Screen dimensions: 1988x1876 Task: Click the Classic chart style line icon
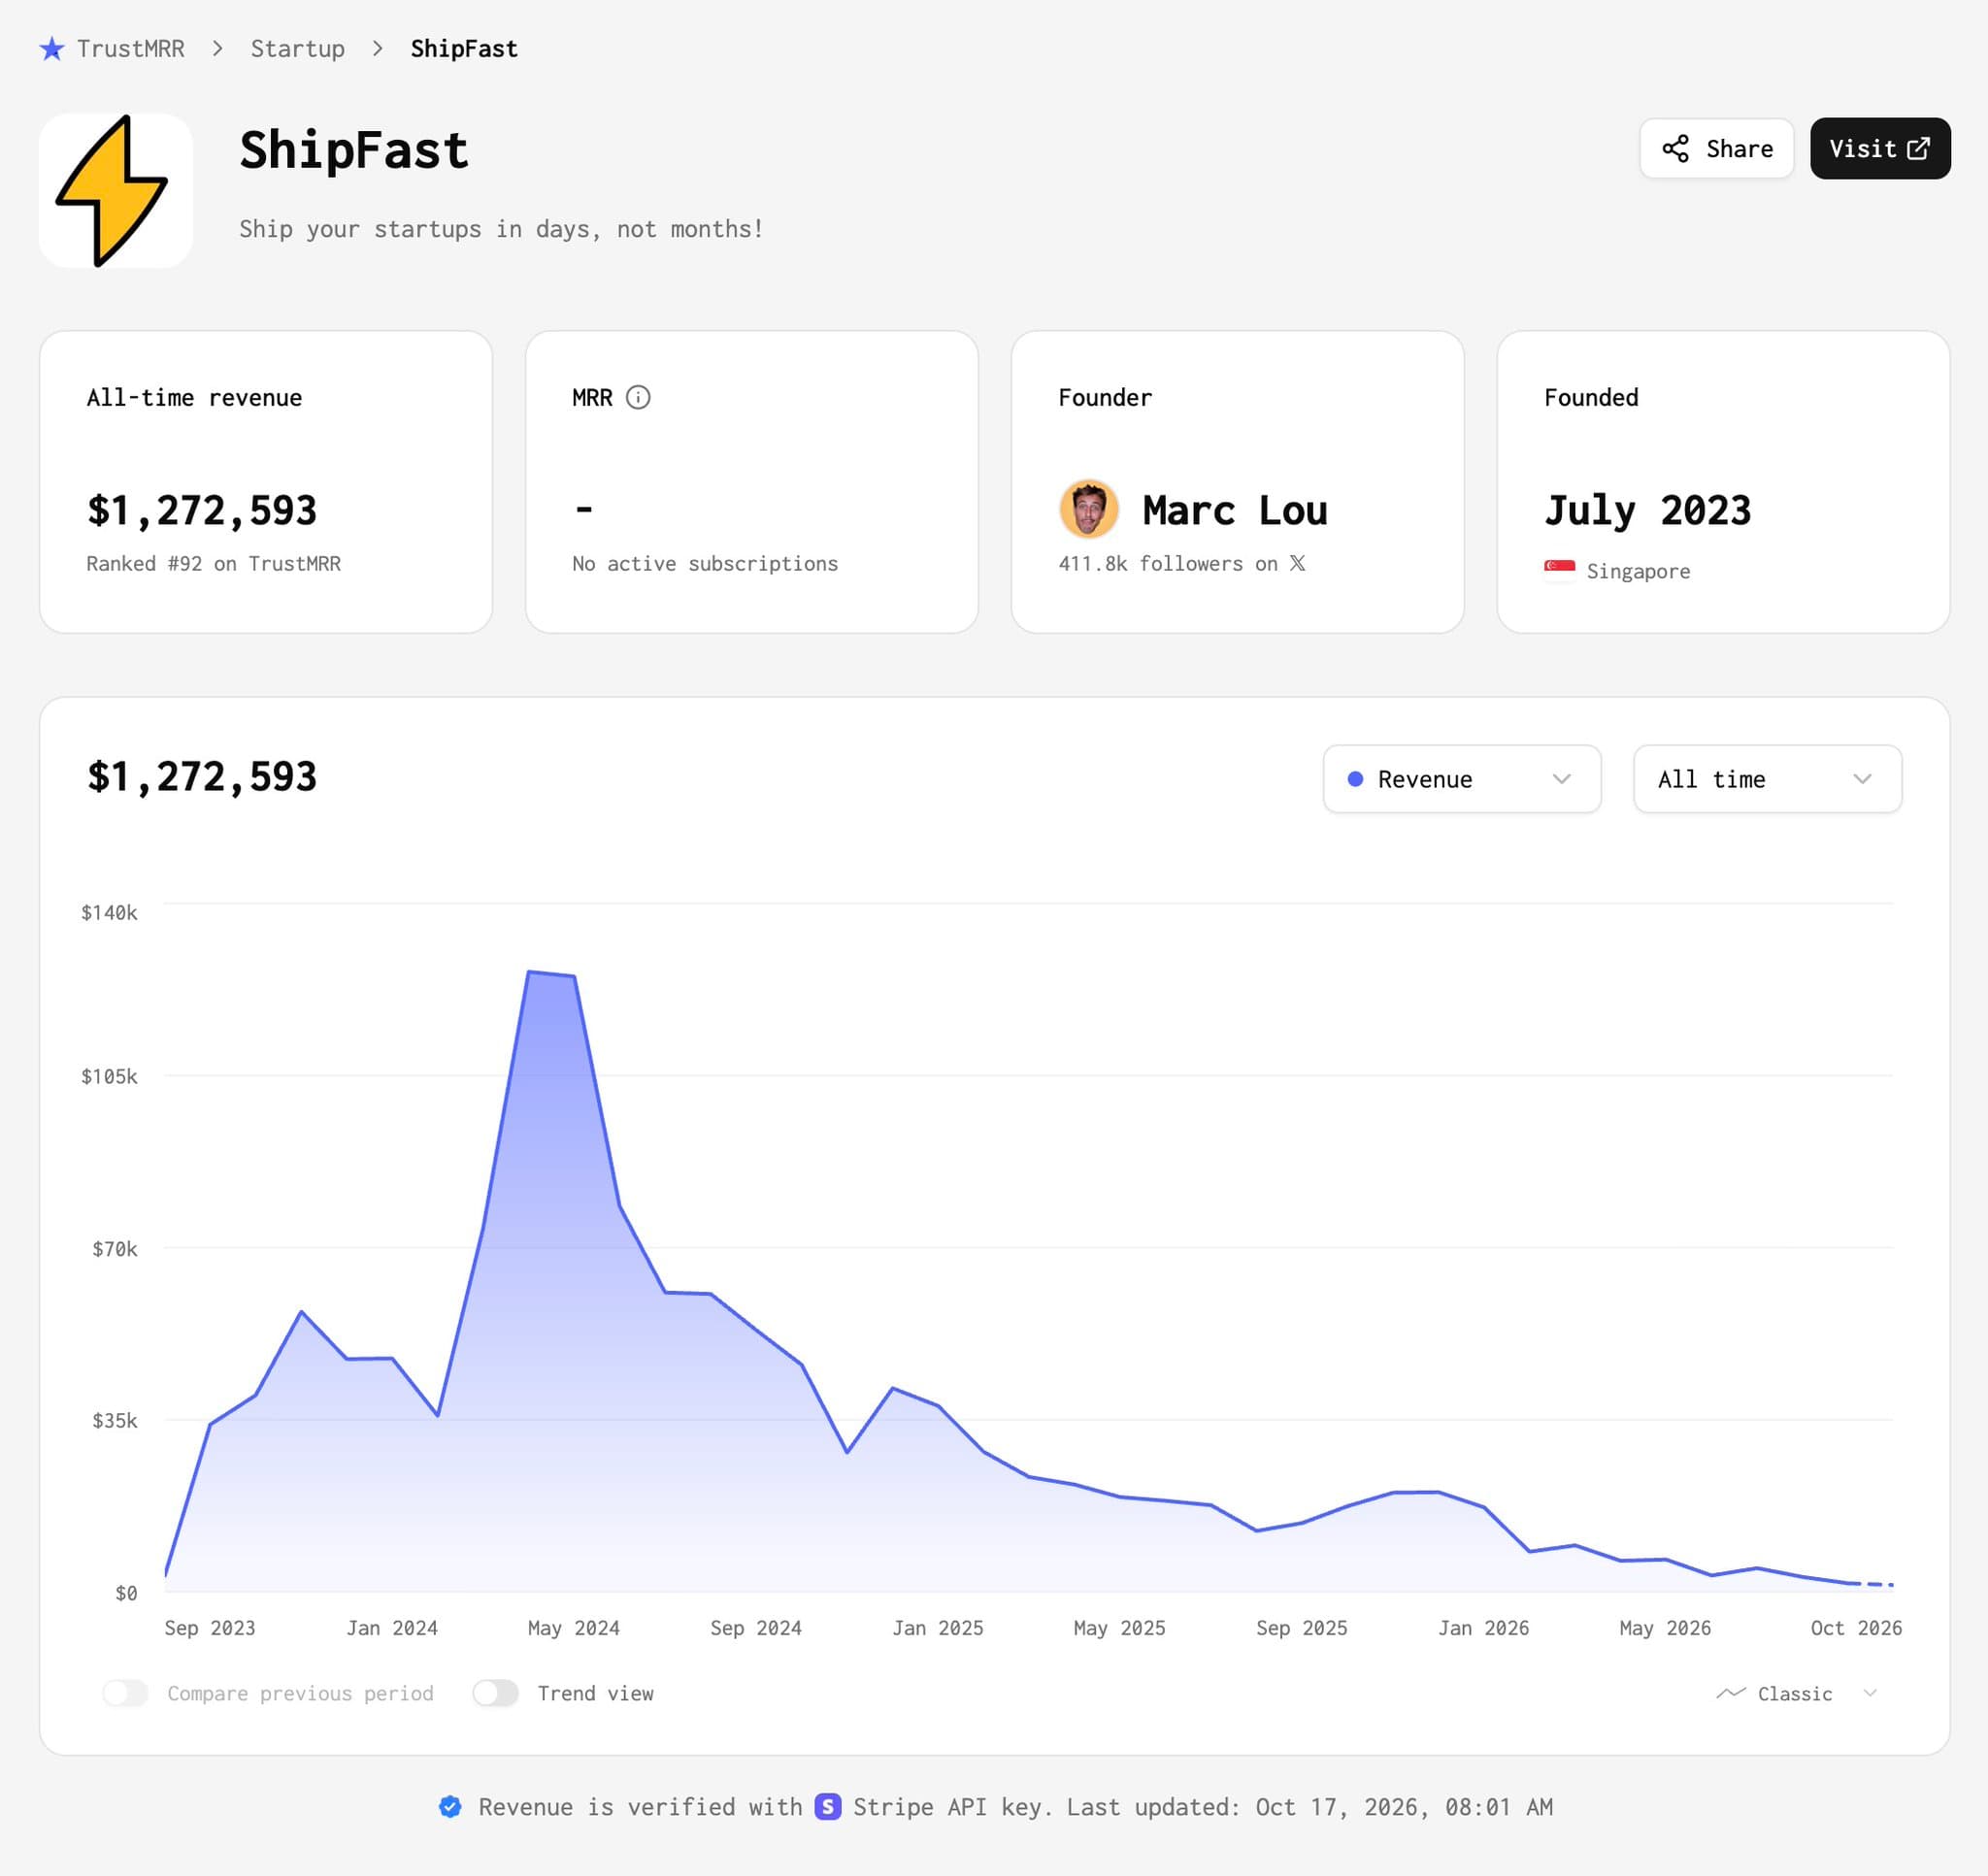coord(1730,1693)
